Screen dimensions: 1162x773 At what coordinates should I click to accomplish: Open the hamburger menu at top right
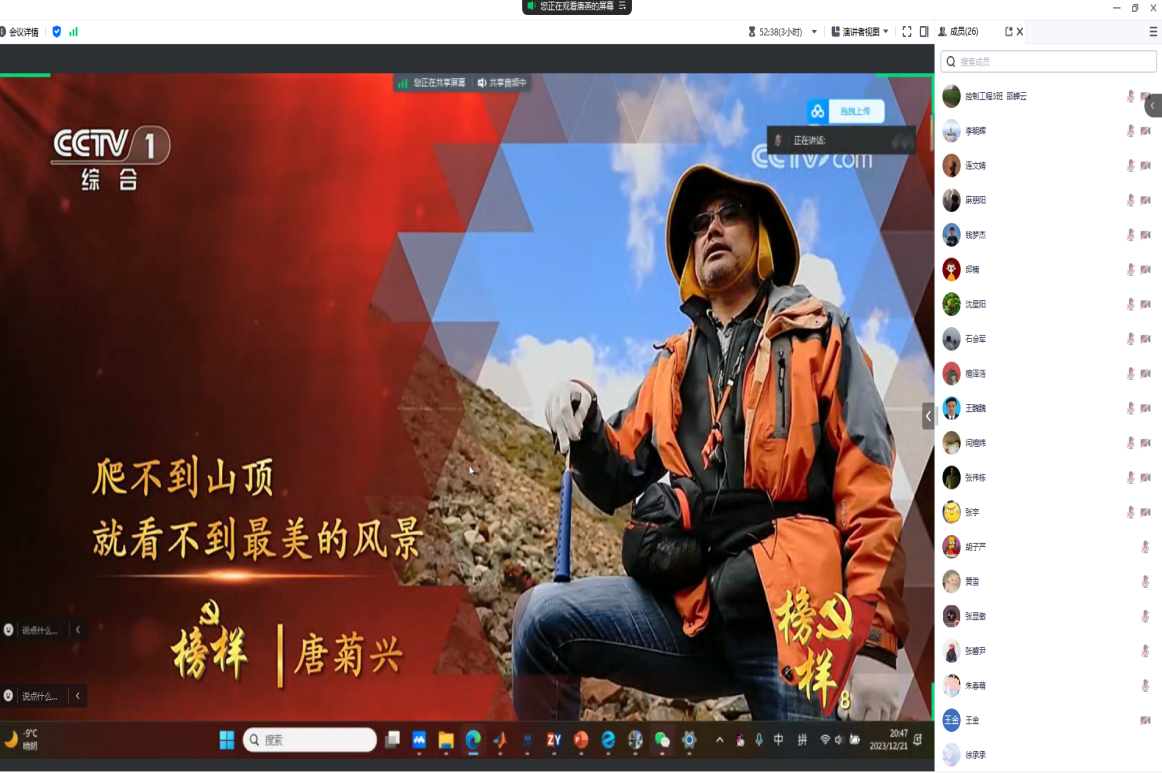[1153, 32]
